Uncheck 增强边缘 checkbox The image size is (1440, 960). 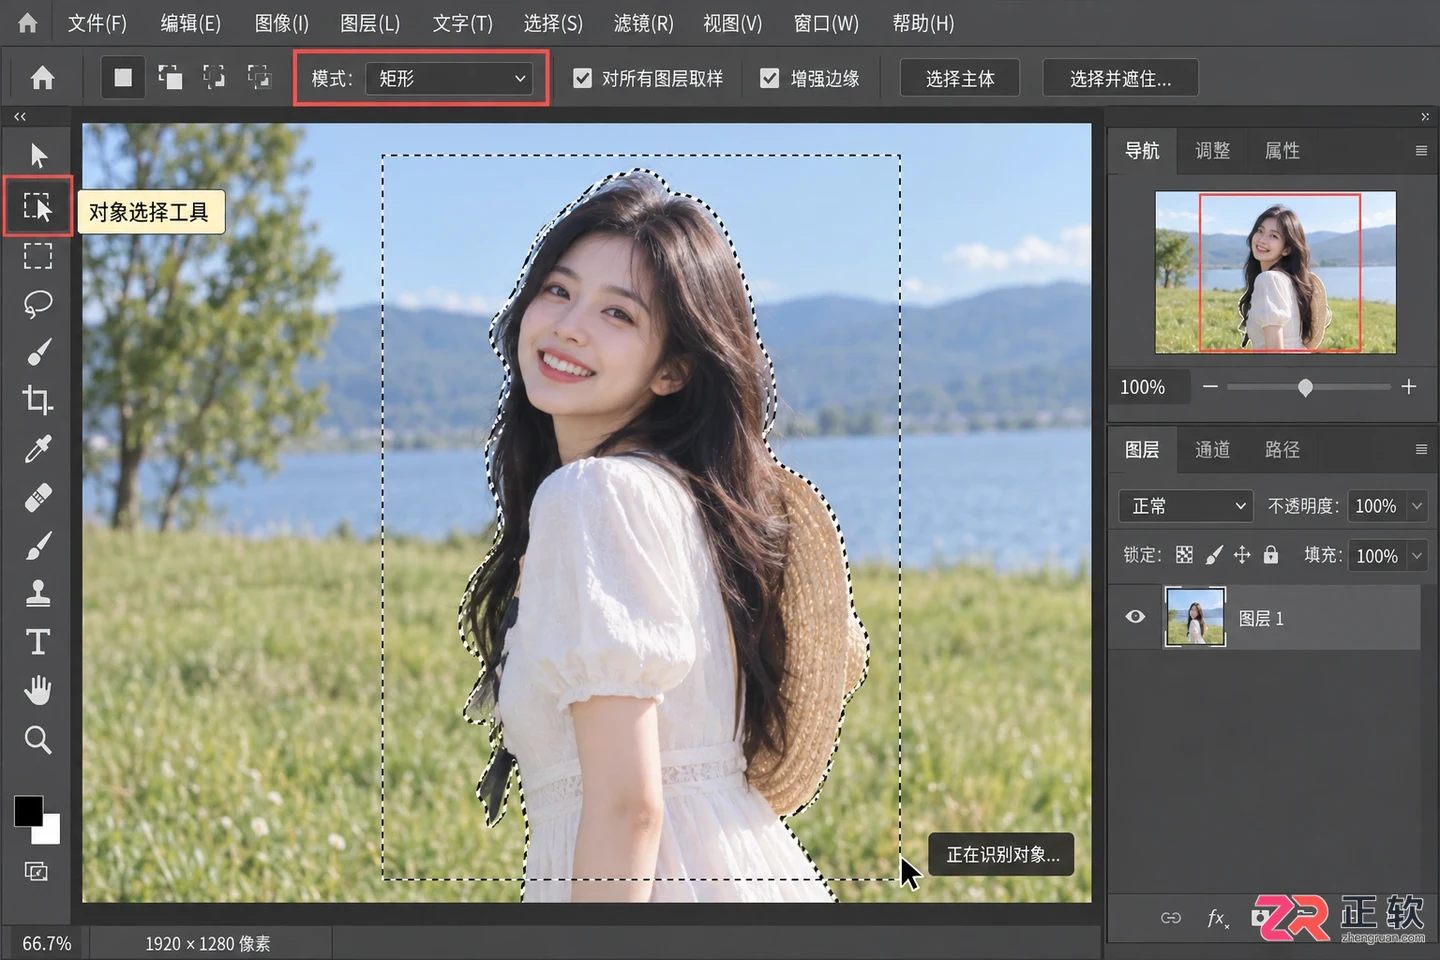(x=769, y=78)
